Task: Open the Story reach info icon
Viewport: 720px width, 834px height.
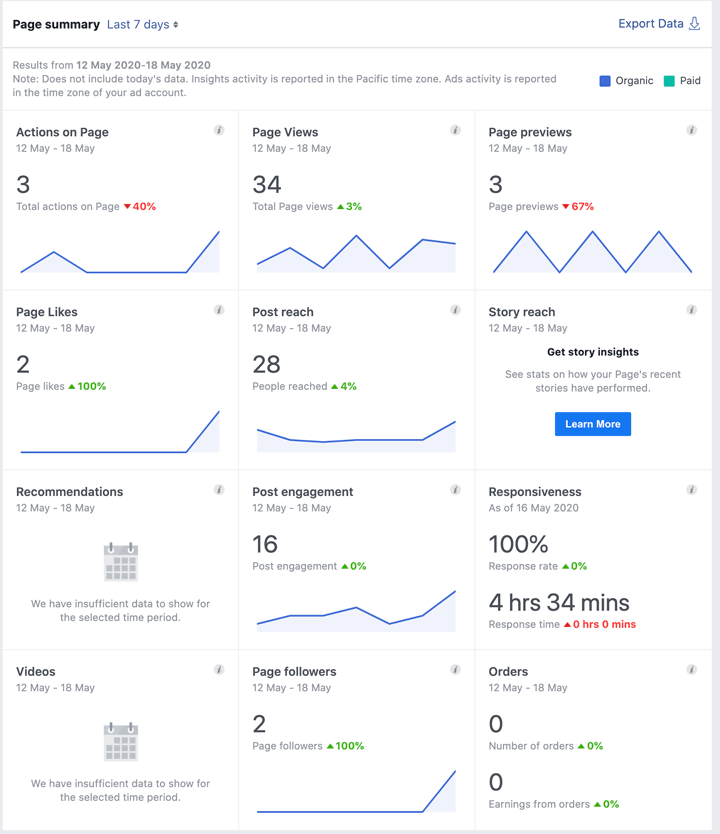Action: point(691,309)
